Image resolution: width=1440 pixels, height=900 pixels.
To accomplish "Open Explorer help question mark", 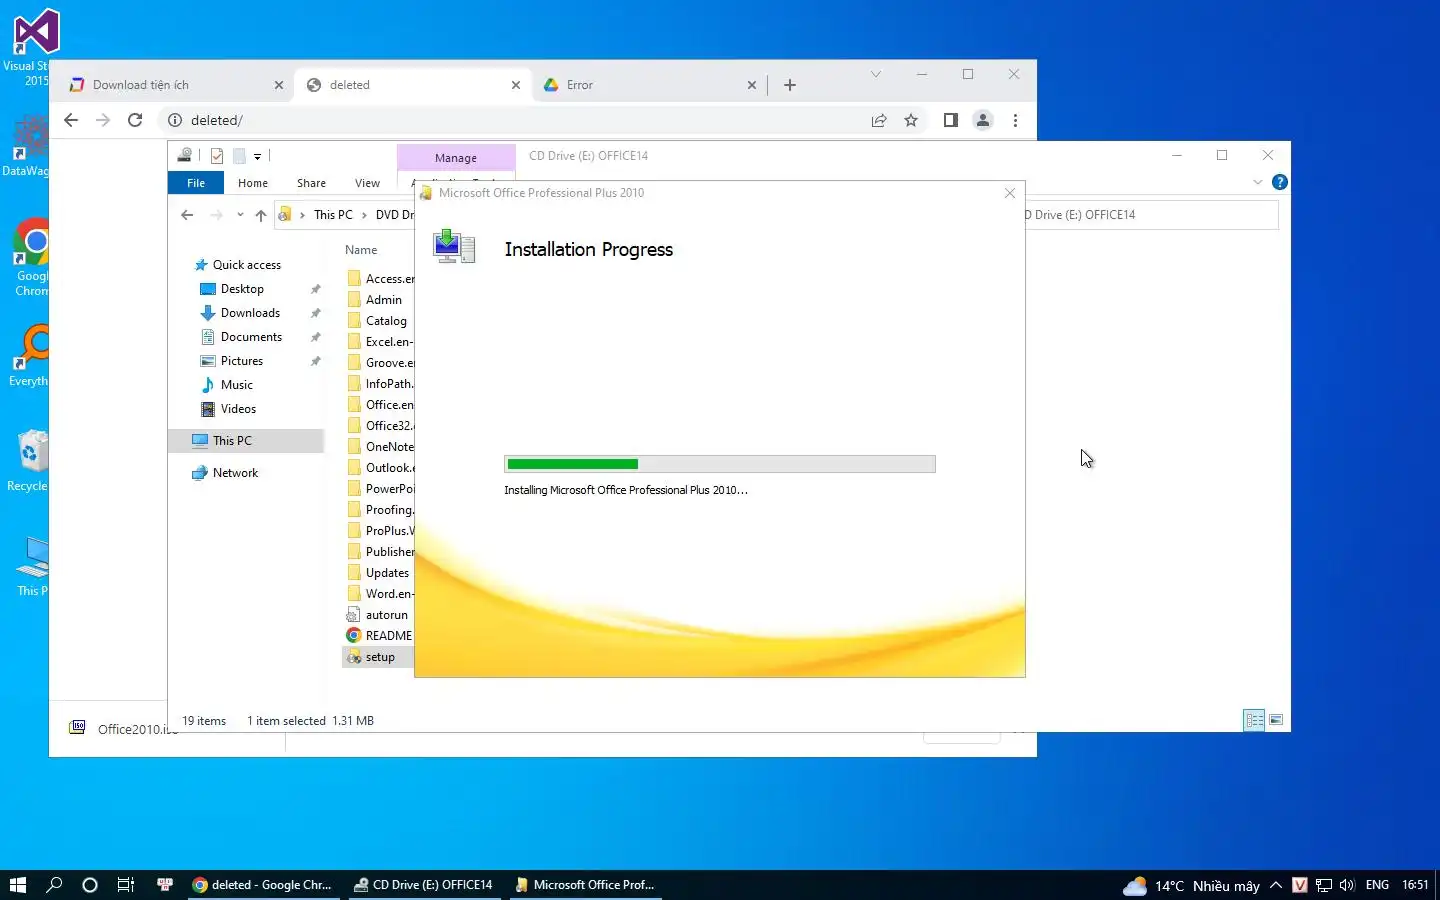I will 1279,182.
